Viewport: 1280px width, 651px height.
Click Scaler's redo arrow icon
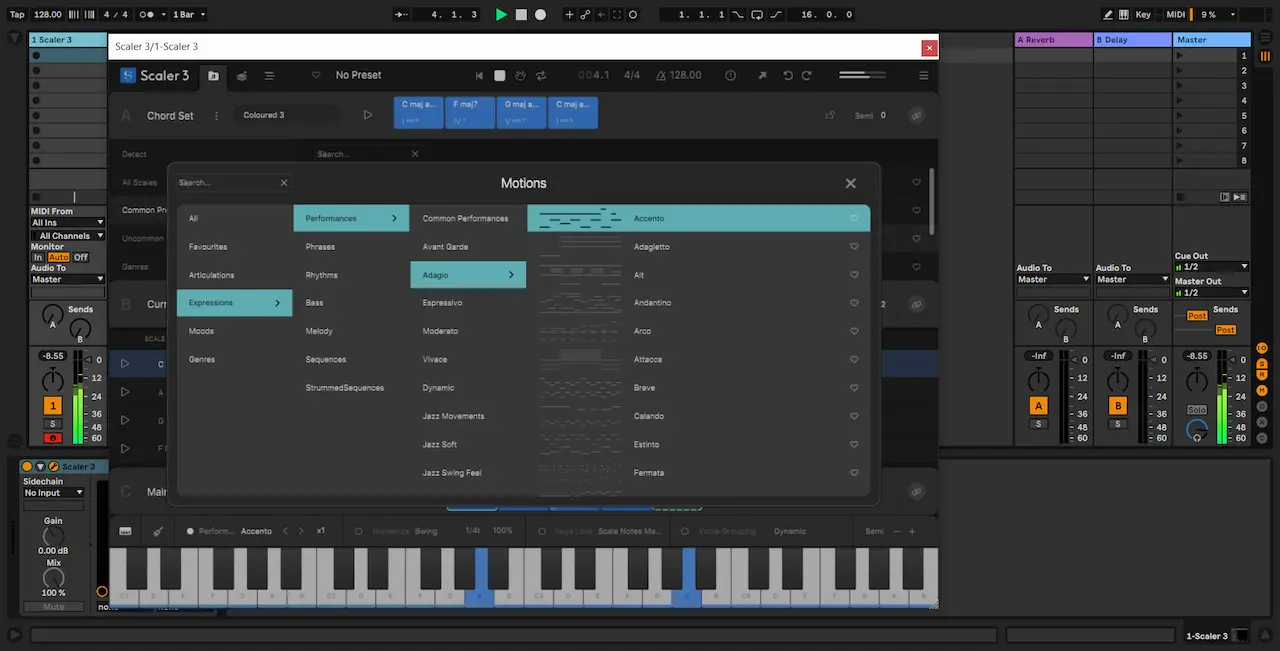point(806,75)
